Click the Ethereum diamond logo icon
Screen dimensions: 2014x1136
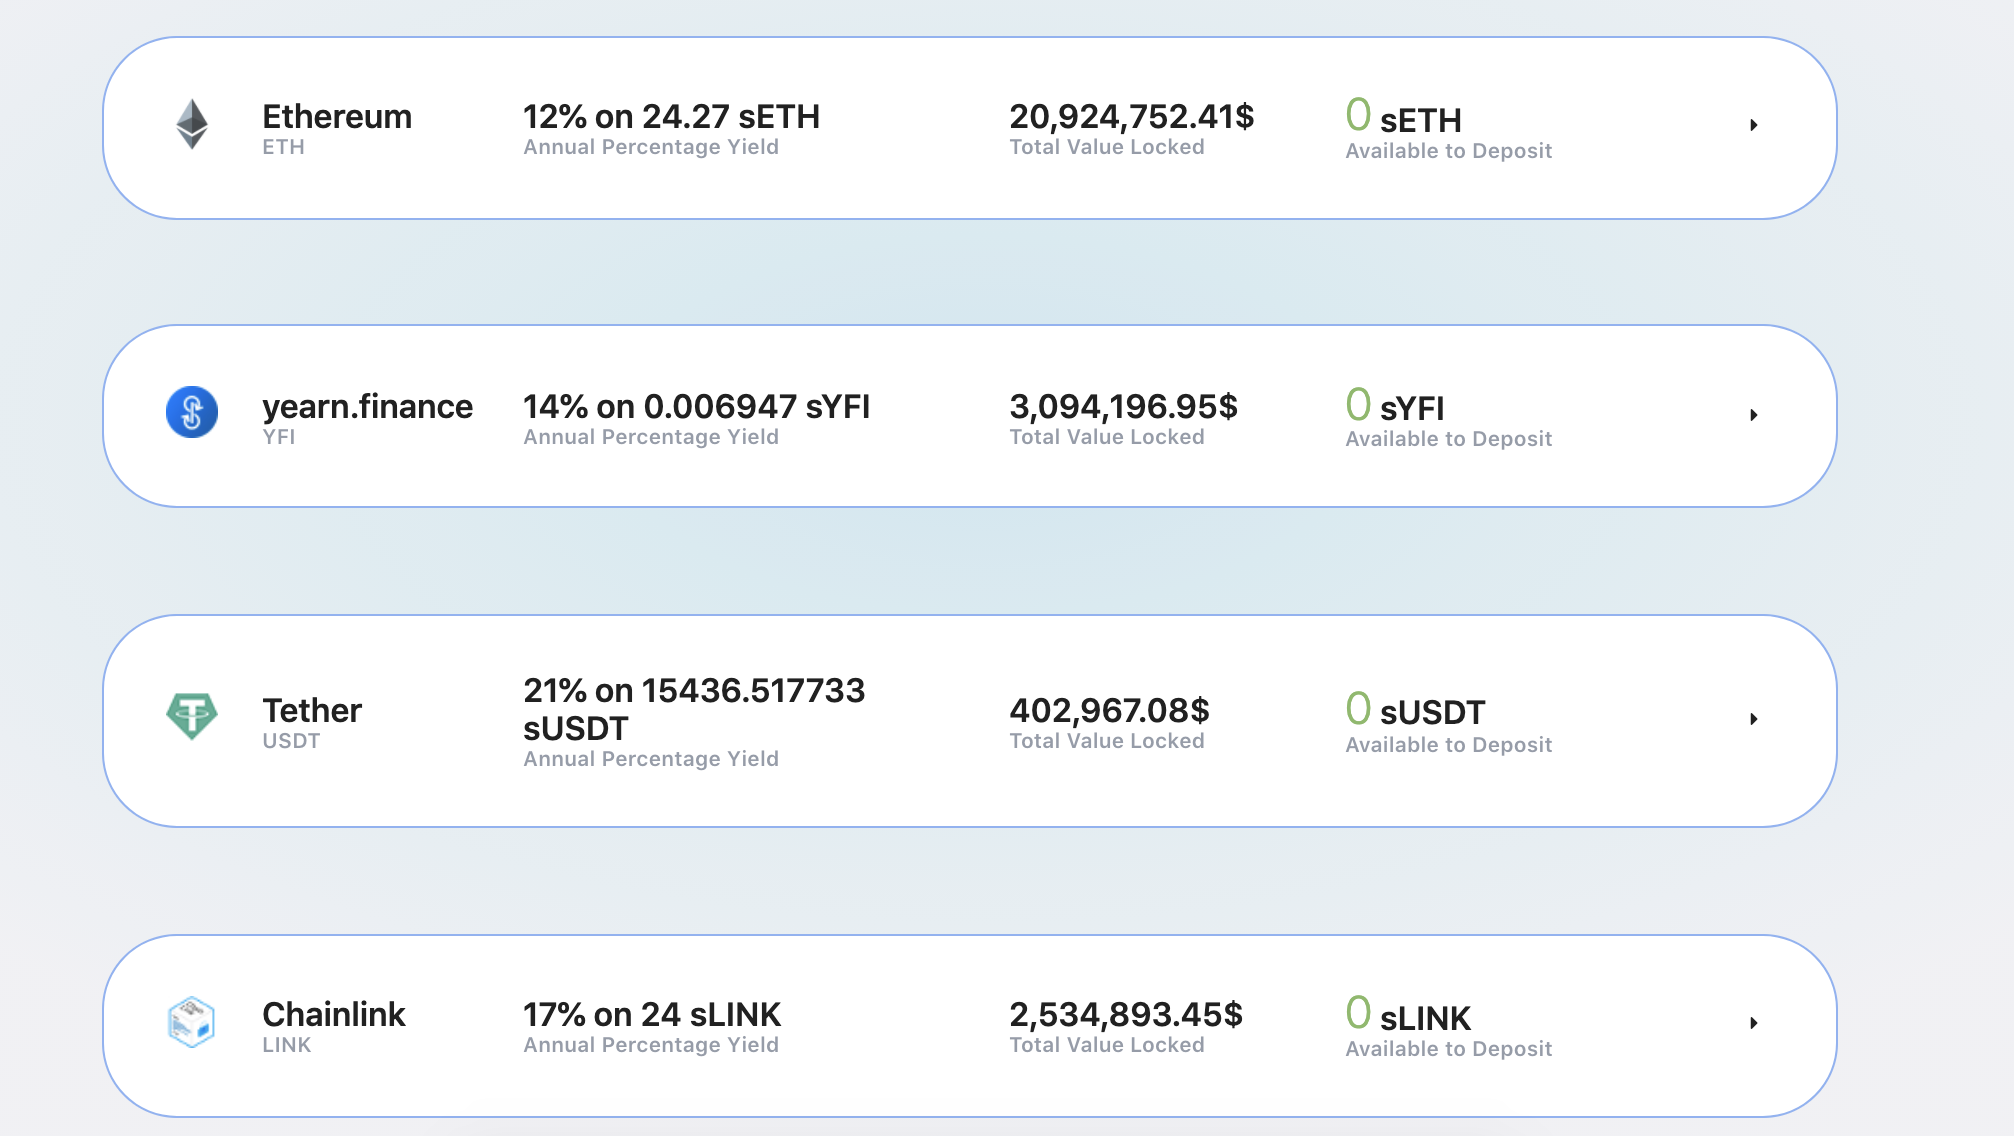[193, 125]
